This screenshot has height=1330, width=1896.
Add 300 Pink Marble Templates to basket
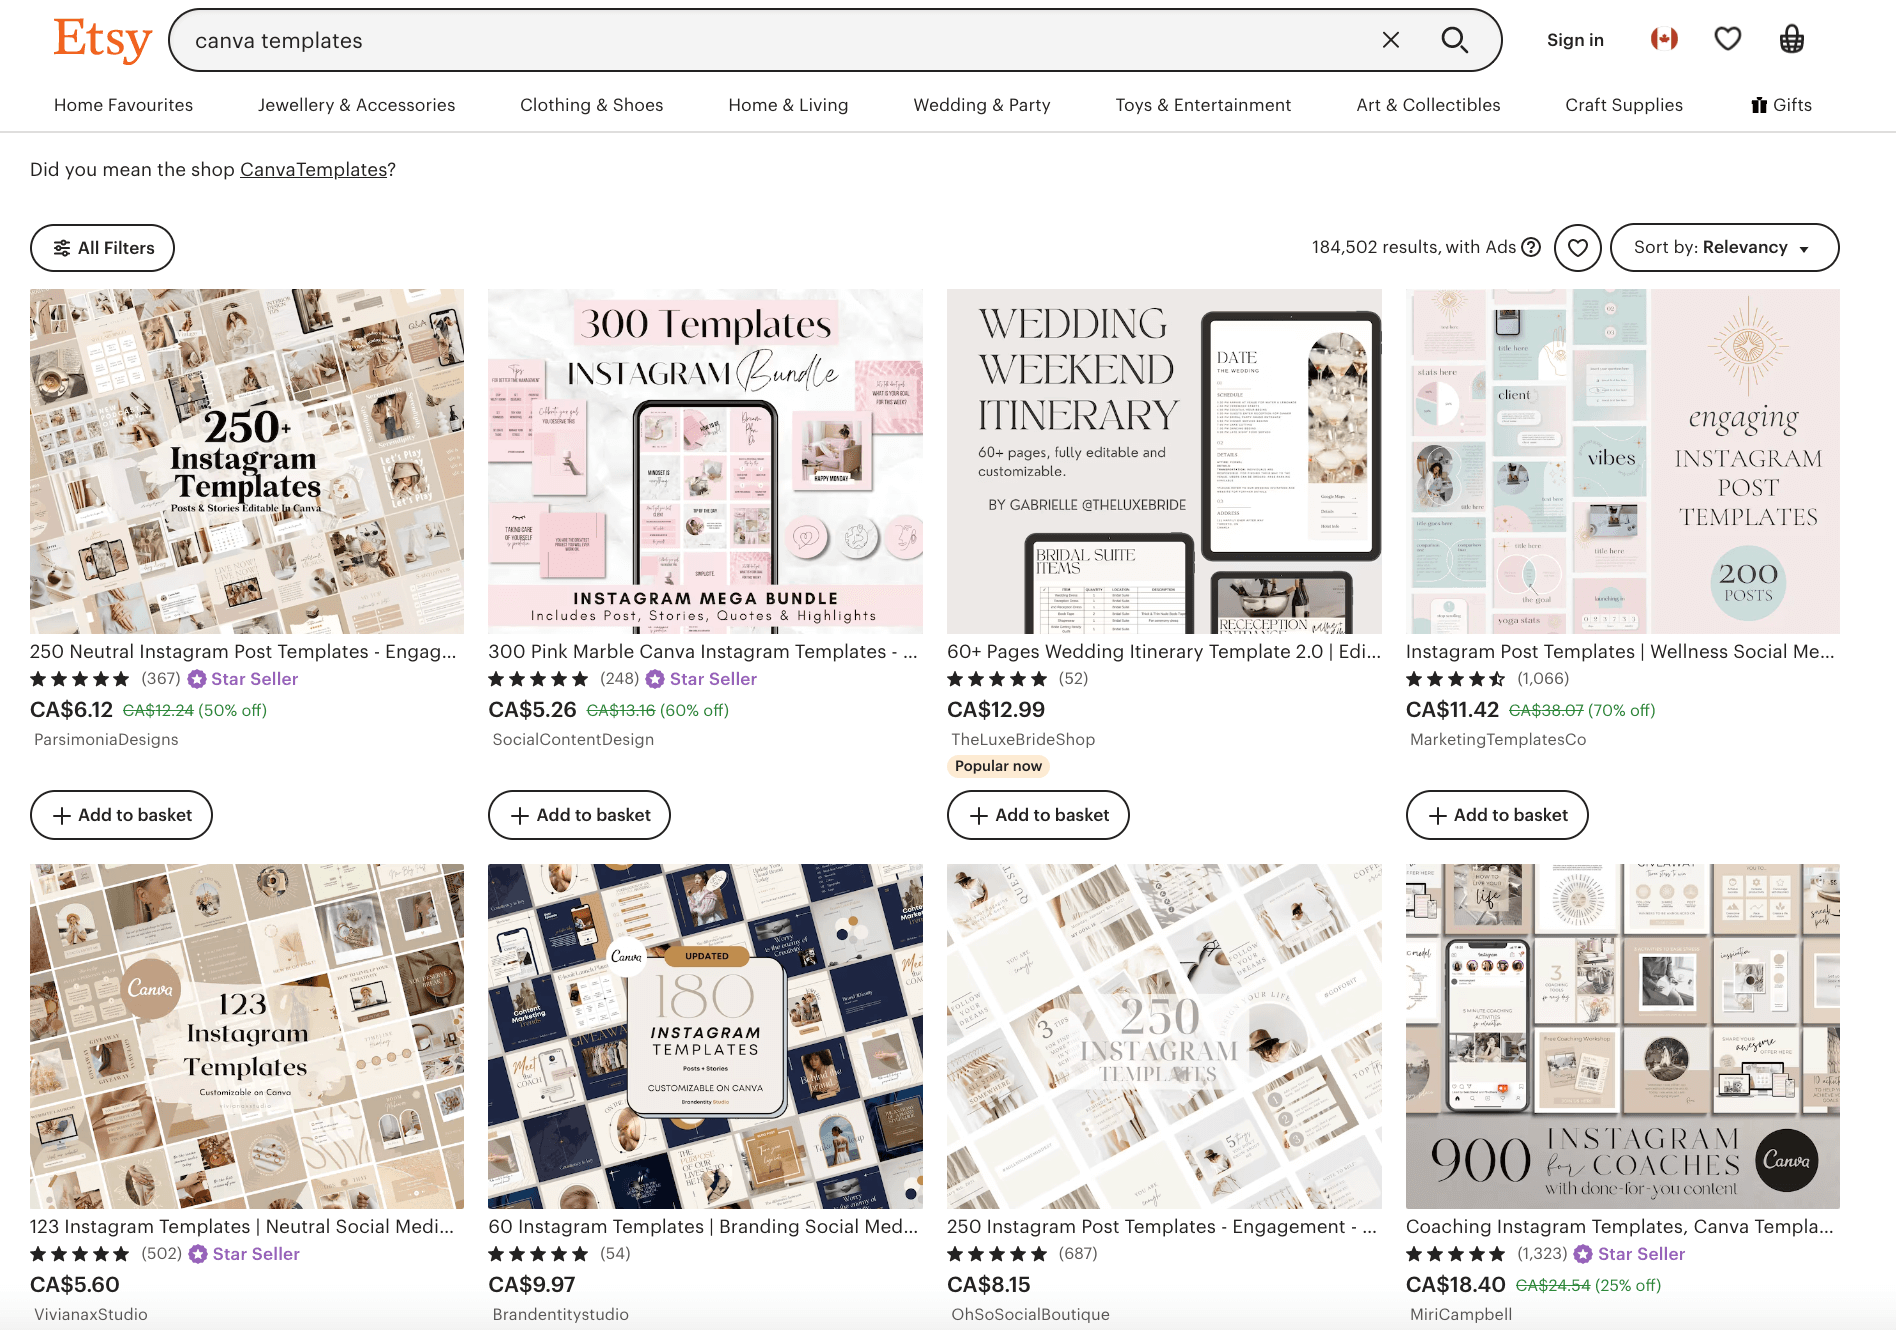pos(579,815)
